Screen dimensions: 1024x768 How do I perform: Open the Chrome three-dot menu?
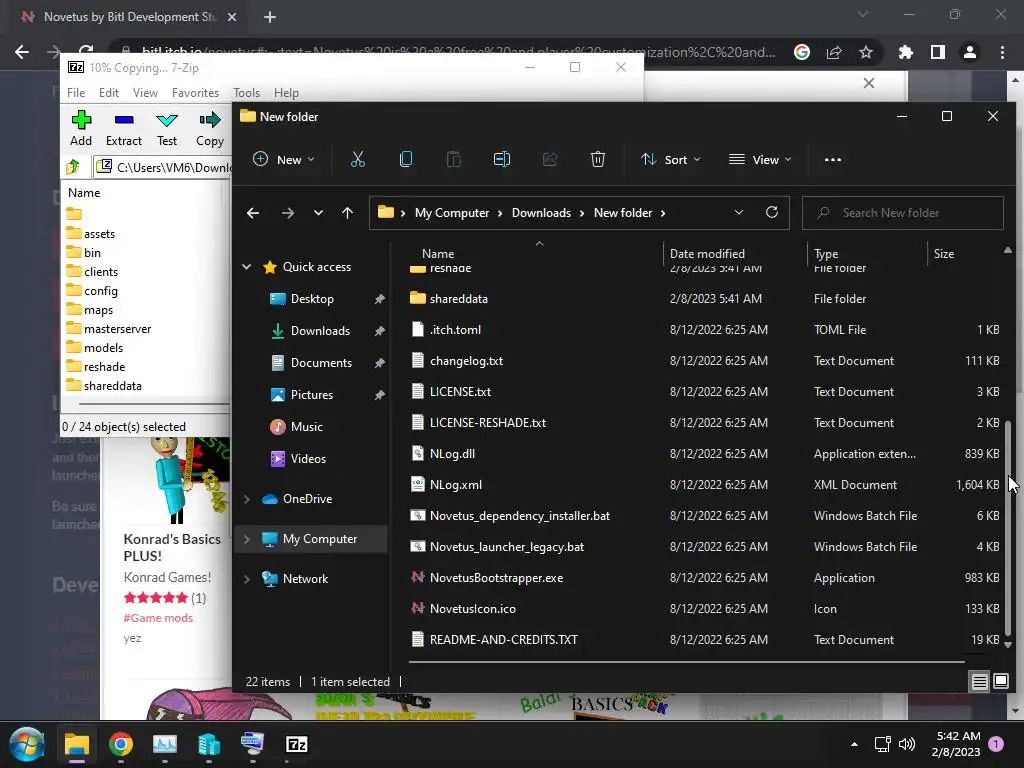click(x=1002, y=52)
